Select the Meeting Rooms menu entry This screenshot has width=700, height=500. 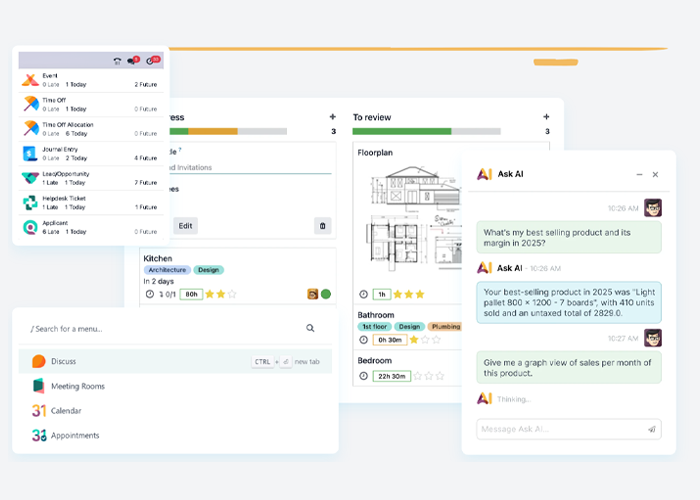[175, 386]
